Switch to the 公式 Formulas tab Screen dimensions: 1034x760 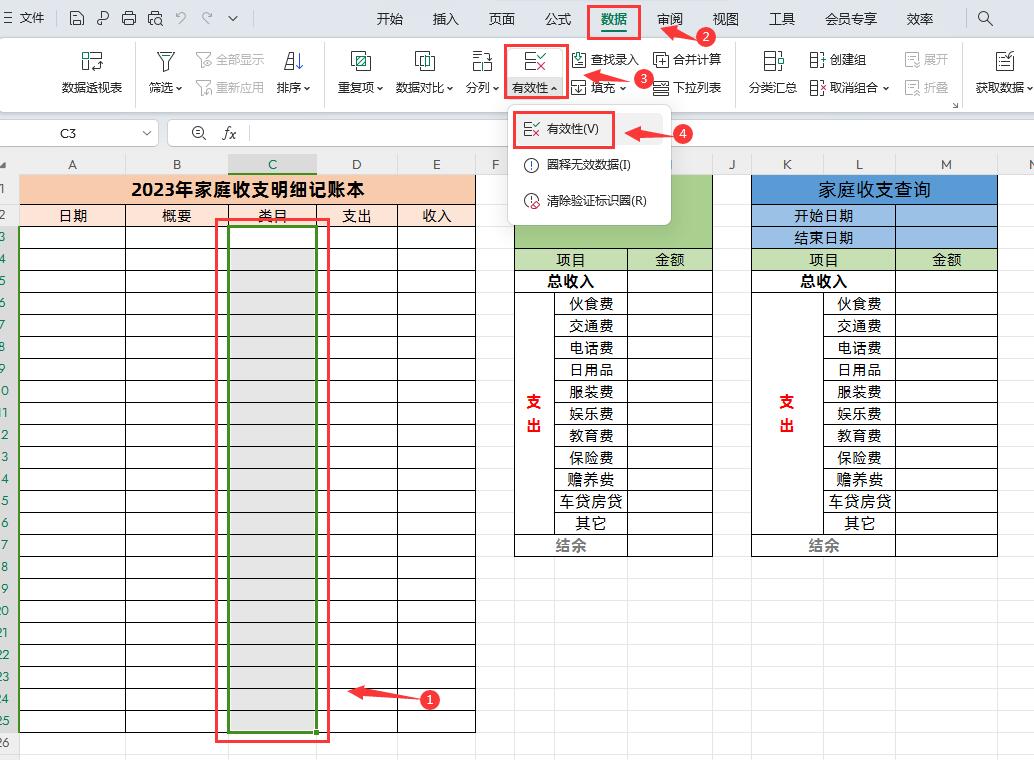point(557,19)
